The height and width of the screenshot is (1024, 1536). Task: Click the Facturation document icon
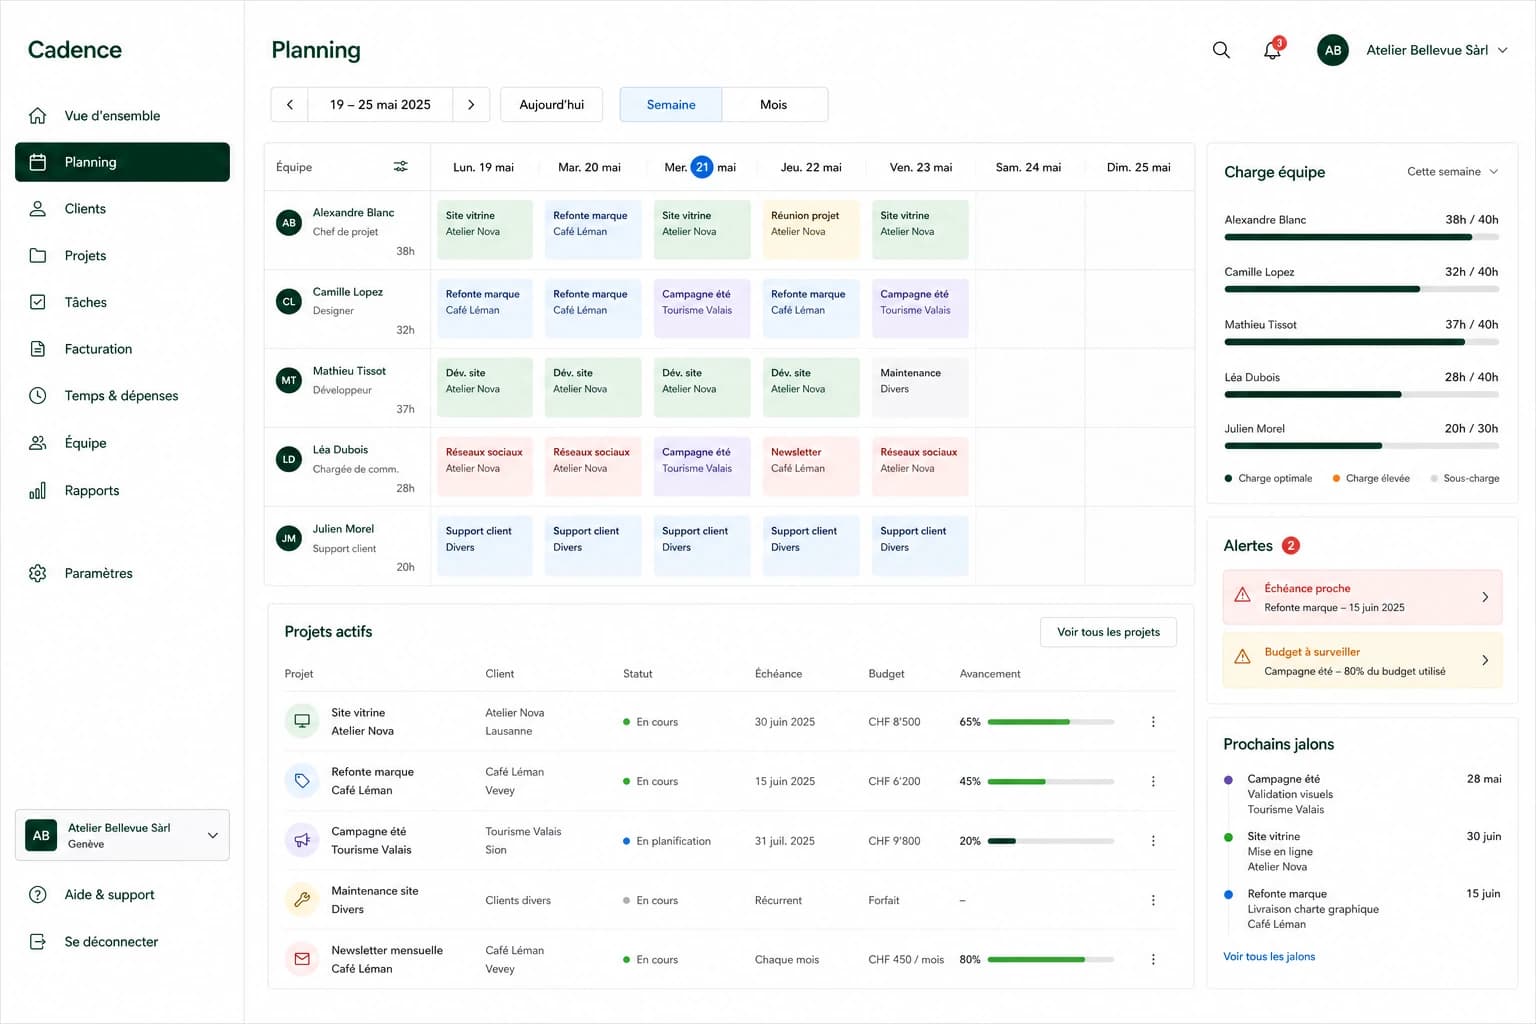[38, 349]
